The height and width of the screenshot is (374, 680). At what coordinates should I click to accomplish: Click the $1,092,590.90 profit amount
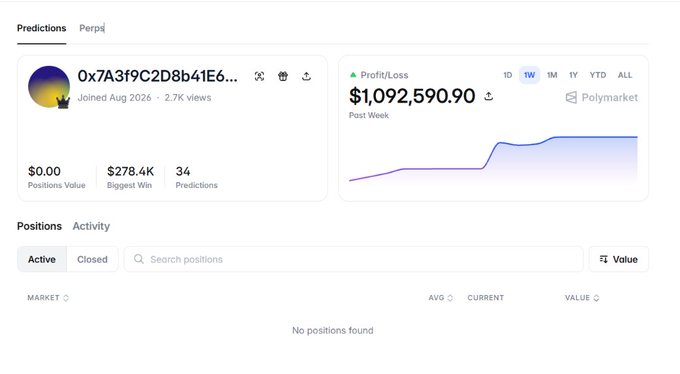click(412, 96)
